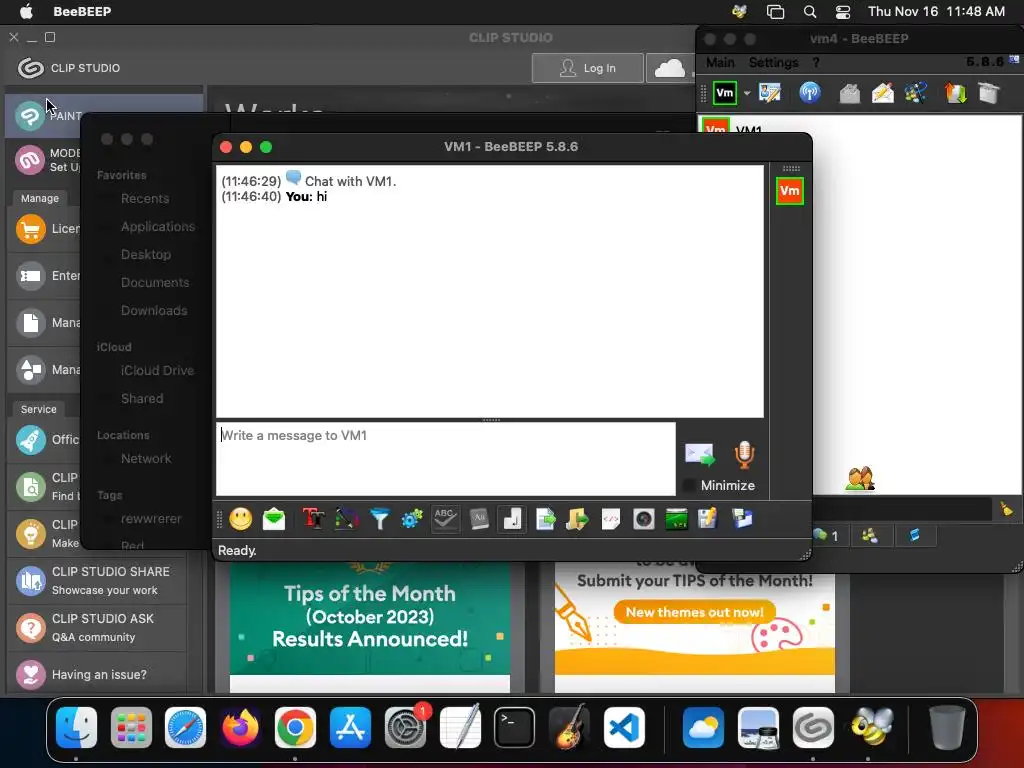Select Network in the Finder sidebar
This screenshot has height=768, width=1024.
coord(146,459)
